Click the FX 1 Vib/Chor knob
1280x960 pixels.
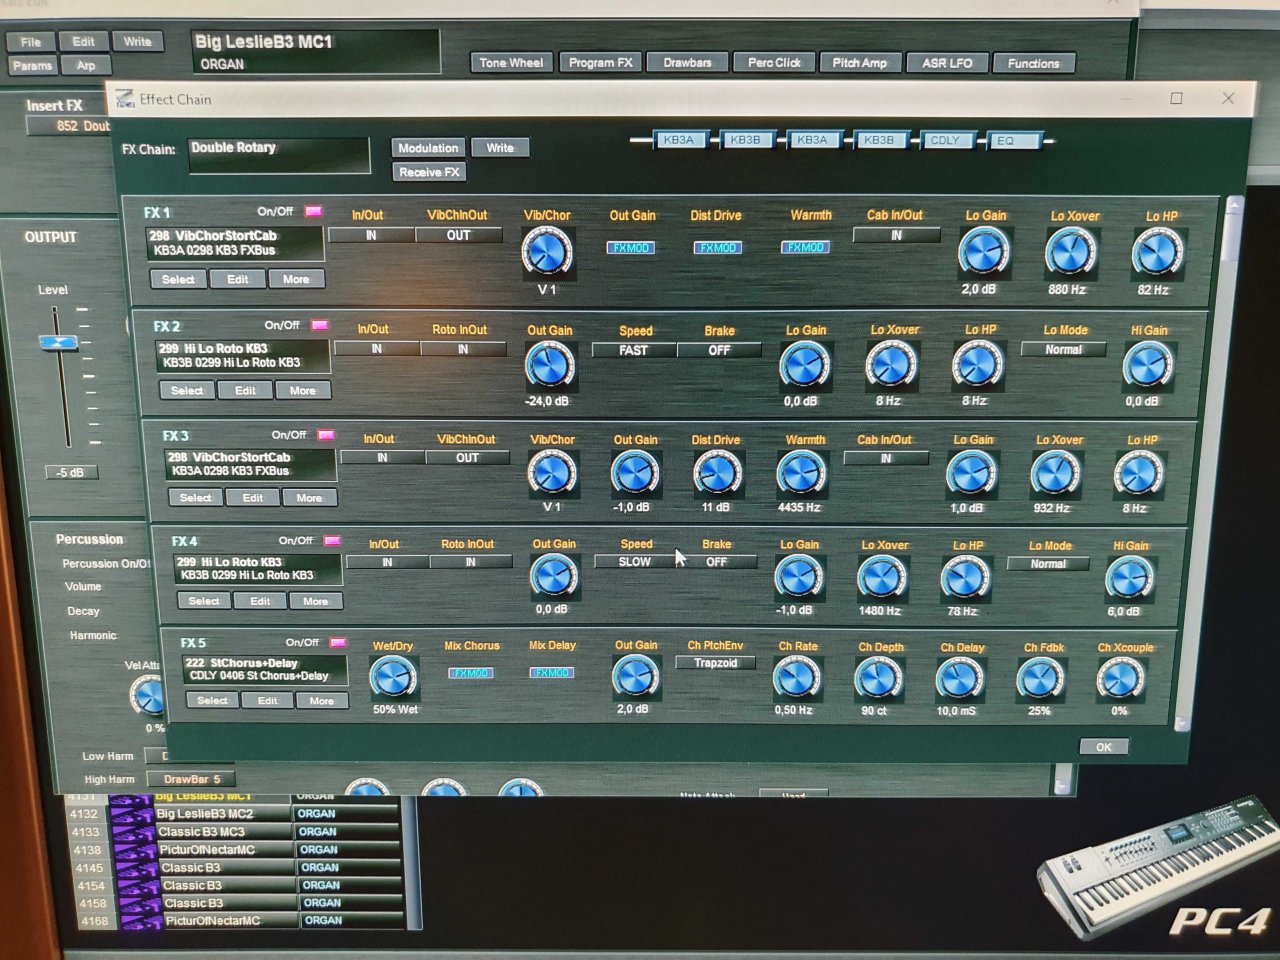pos(547,251)
